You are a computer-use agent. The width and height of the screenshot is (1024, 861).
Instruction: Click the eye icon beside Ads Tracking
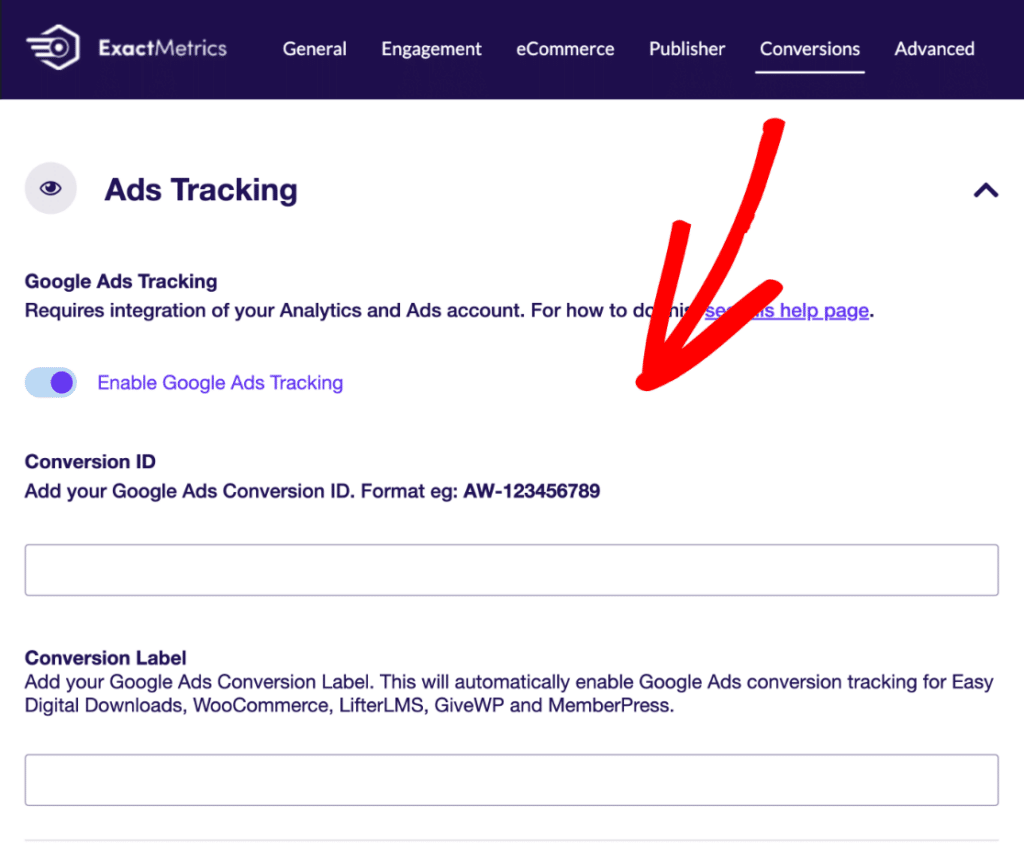(50, 188)
